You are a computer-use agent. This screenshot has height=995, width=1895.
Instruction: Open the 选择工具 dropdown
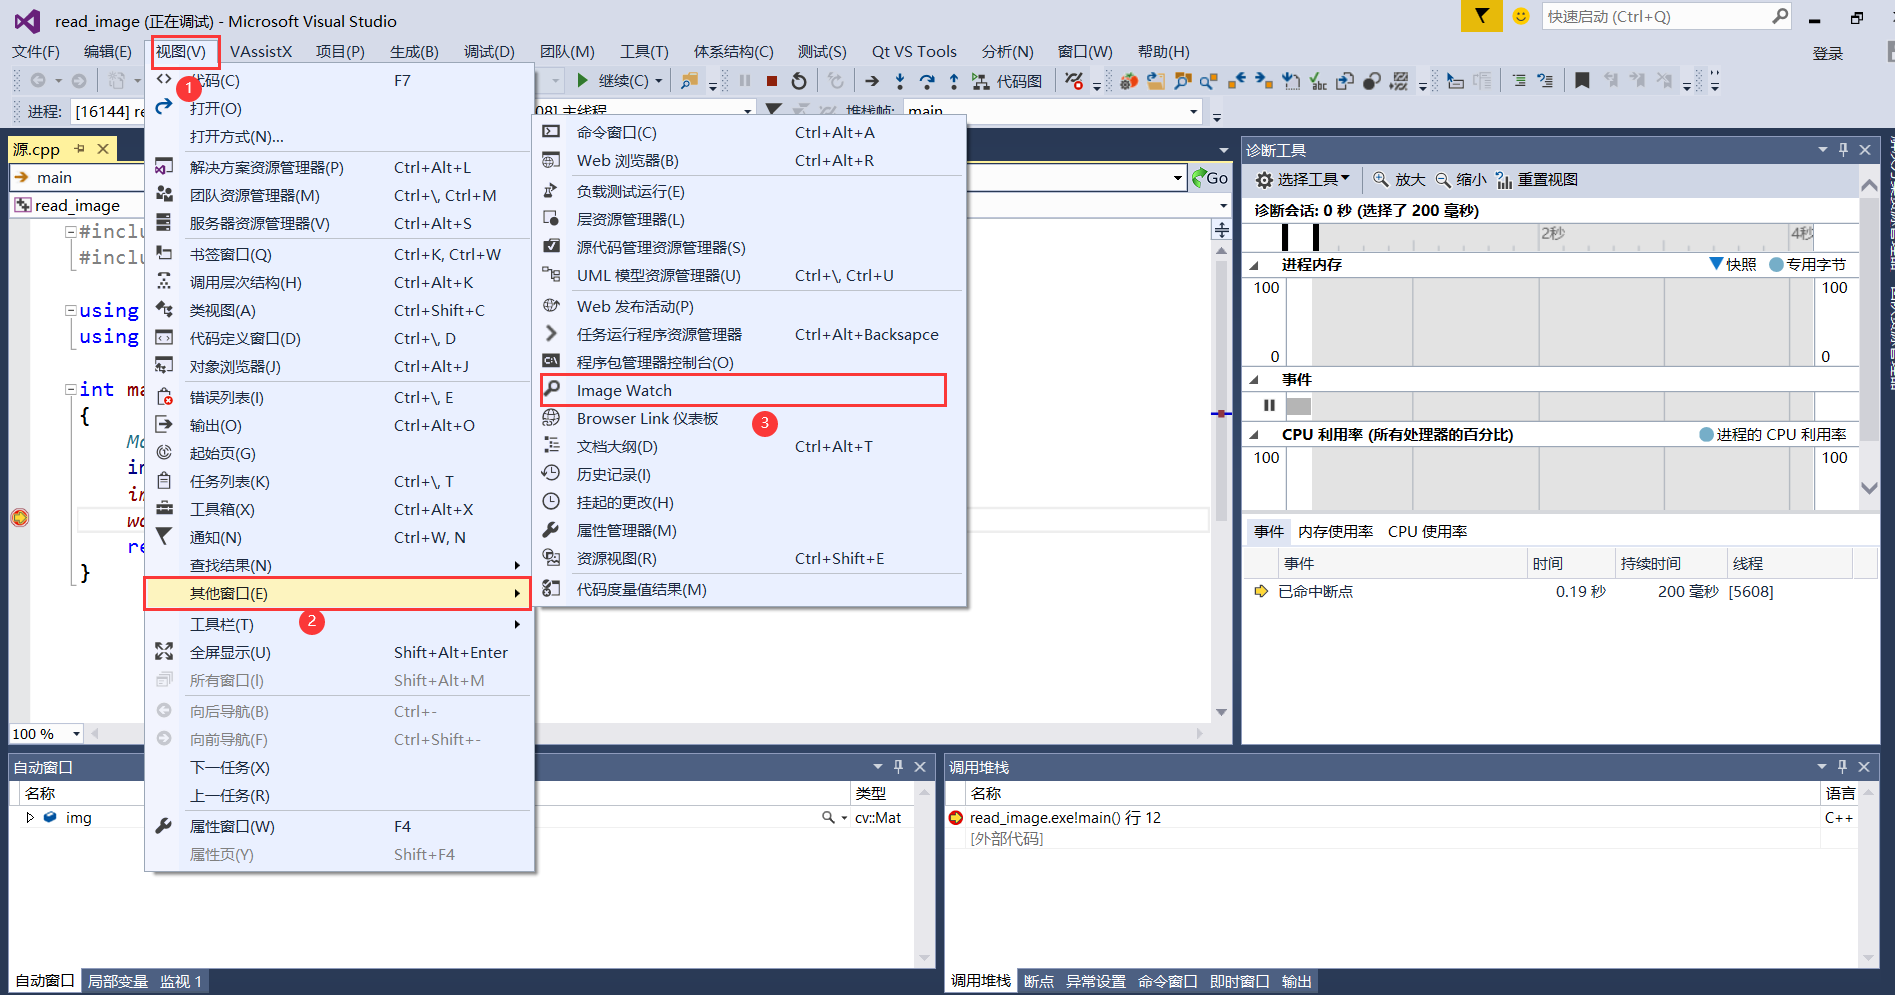(x=1303, y=179)
